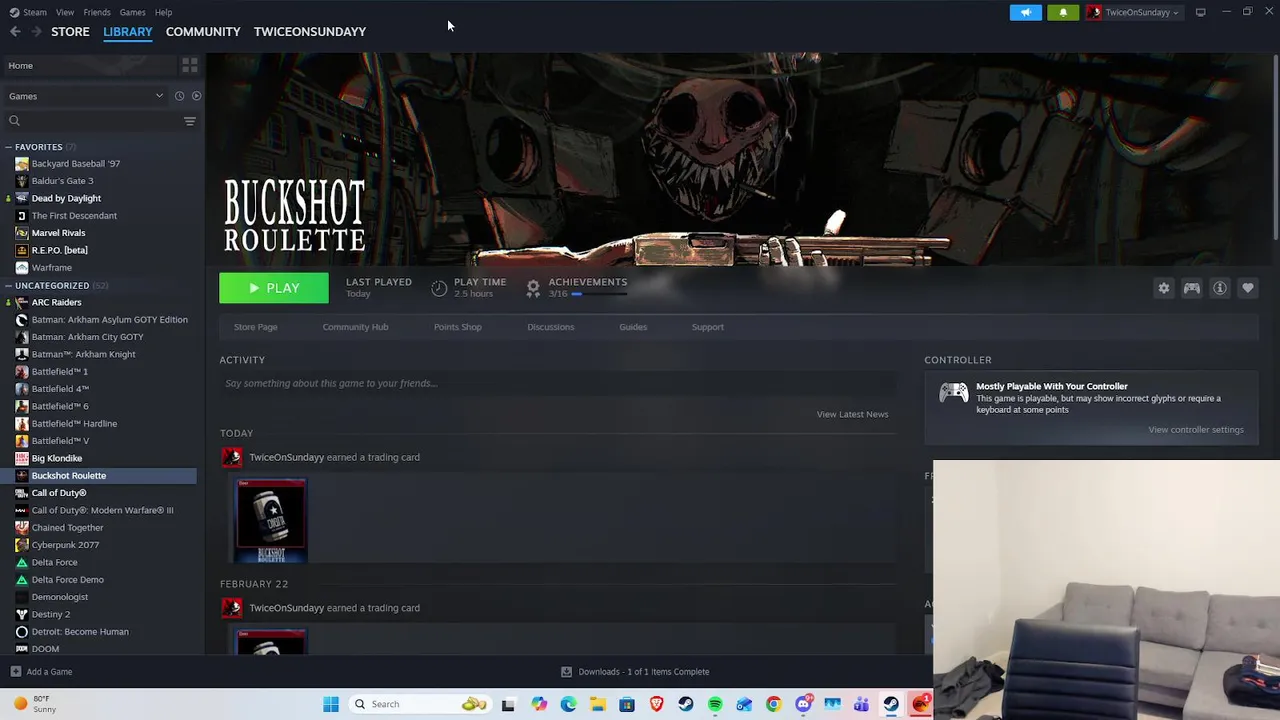Toggle the library grid view icon
Screen dimensions: 1280x720
point(189,66)
